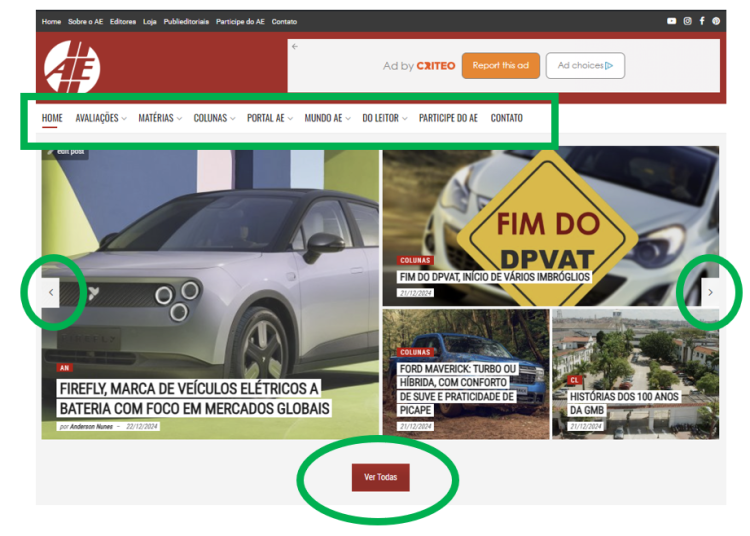Open the Facebook social icon

click(702, 21)
